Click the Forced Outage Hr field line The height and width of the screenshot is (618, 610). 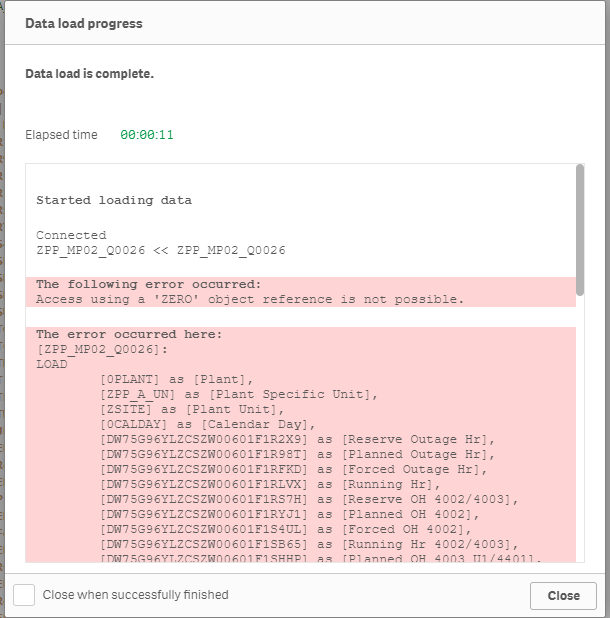tap(293, 469)
